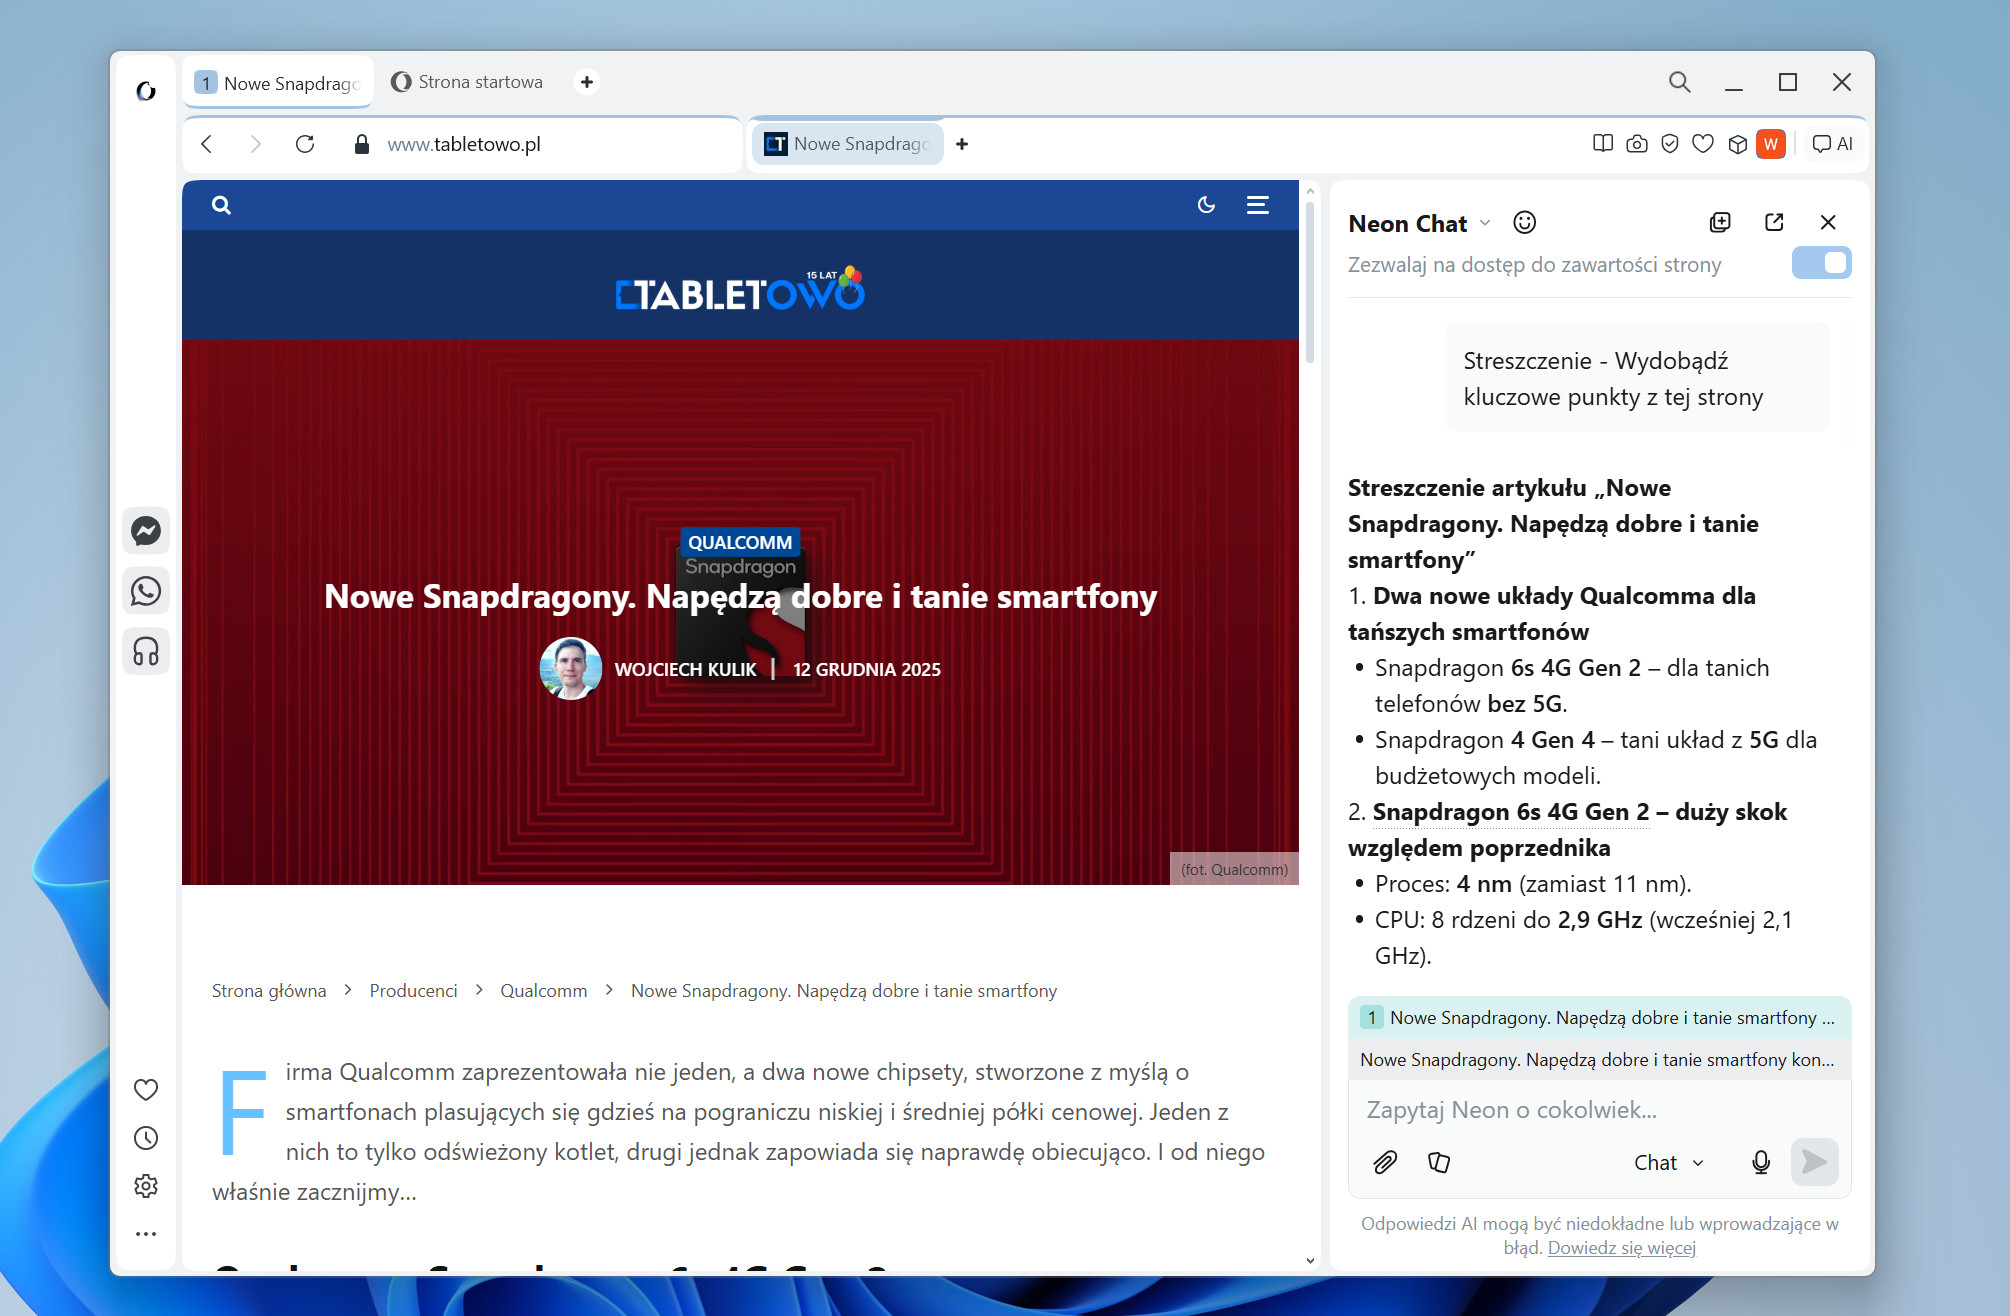Switch to the Strona startowa tab
The image size is (2010, 1316).
[468, 82]
